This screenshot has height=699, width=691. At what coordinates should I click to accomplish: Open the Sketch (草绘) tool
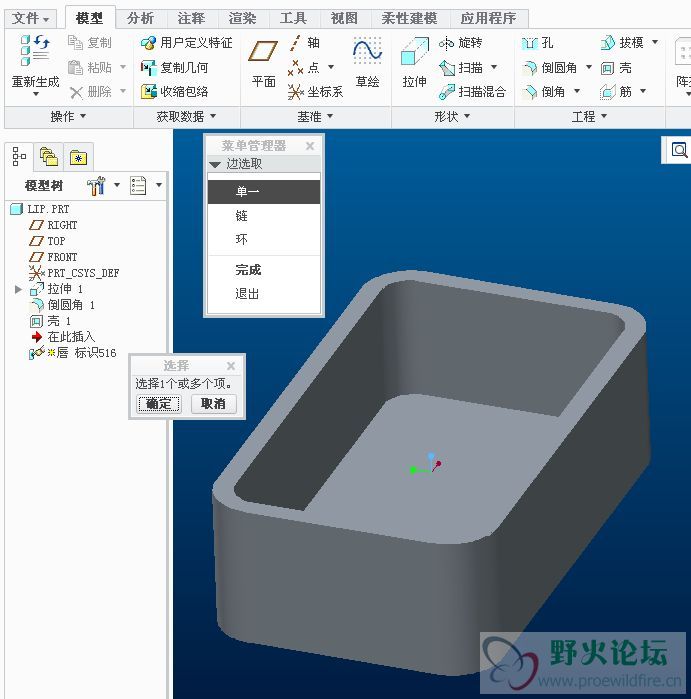pyautogui.click(x=367, y=62)
